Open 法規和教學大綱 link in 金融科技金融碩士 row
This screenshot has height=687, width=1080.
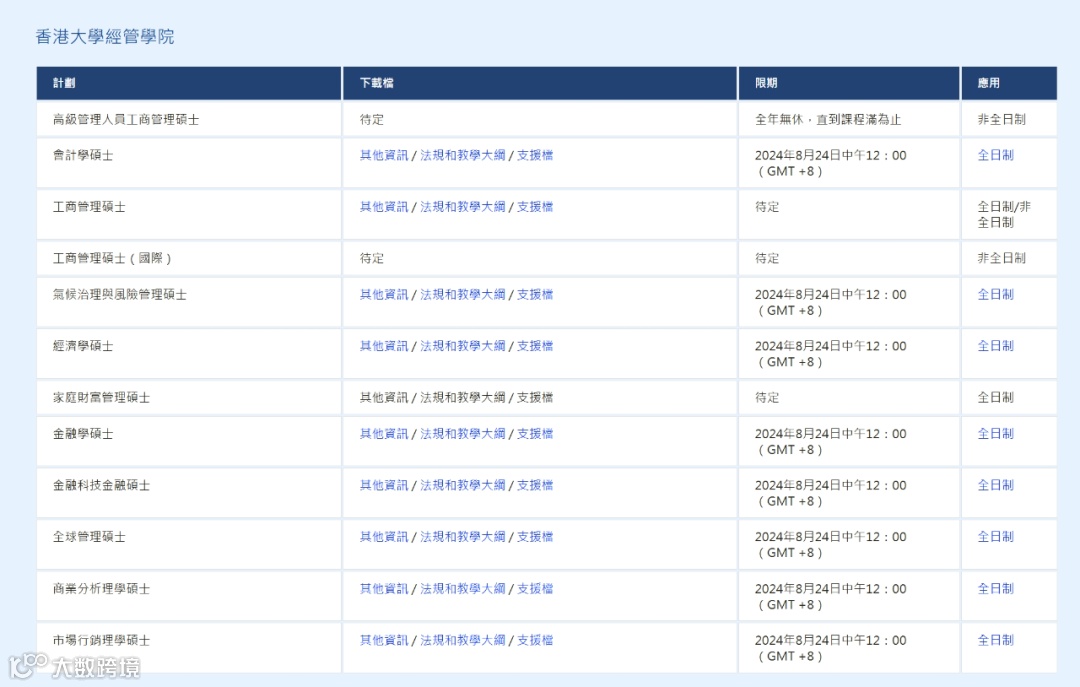pyautogui.click(x=463, y=485)
